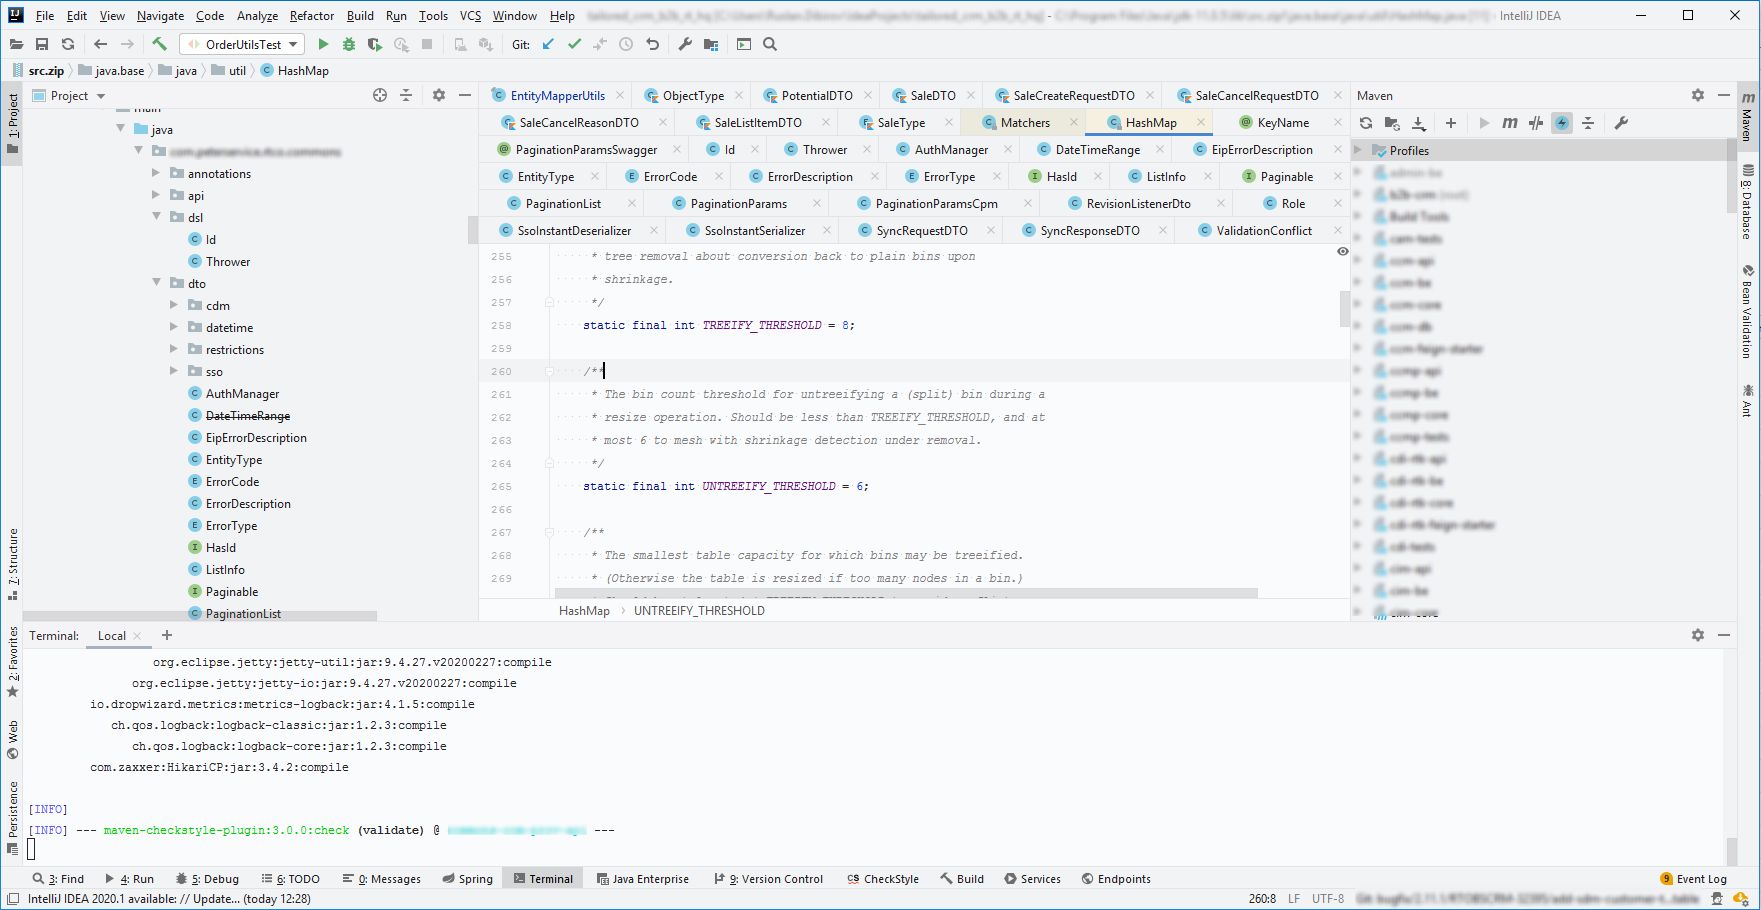This screenshot has height=910, width=1761.
Task: Add a new terminal session tab
Action: click(x=167, y=635)
